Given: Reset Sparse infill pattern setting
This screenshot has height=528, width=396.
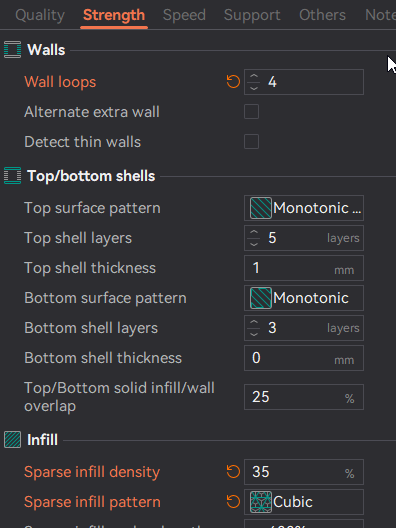Looking at the screenshot, I should tap(233, 502).
